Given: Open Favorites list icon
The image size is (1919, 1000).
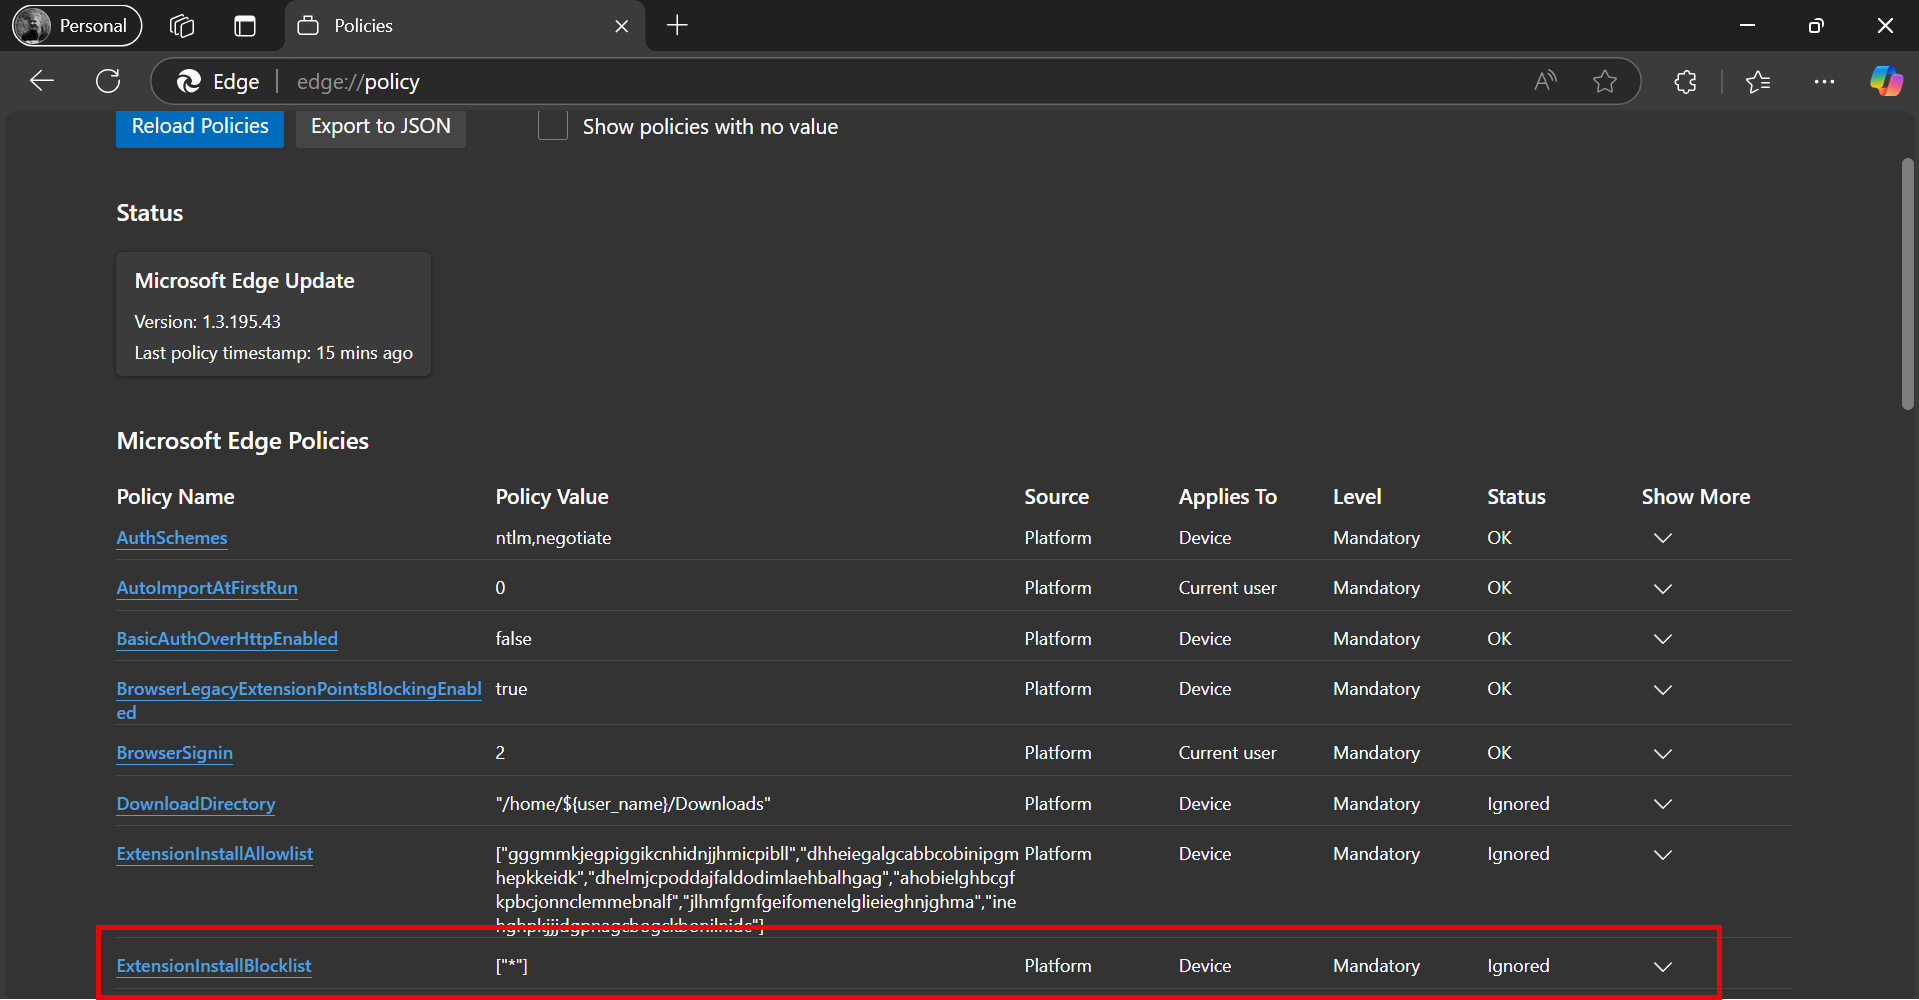Looking at the screenshot, I should (x=1758, y=82).
